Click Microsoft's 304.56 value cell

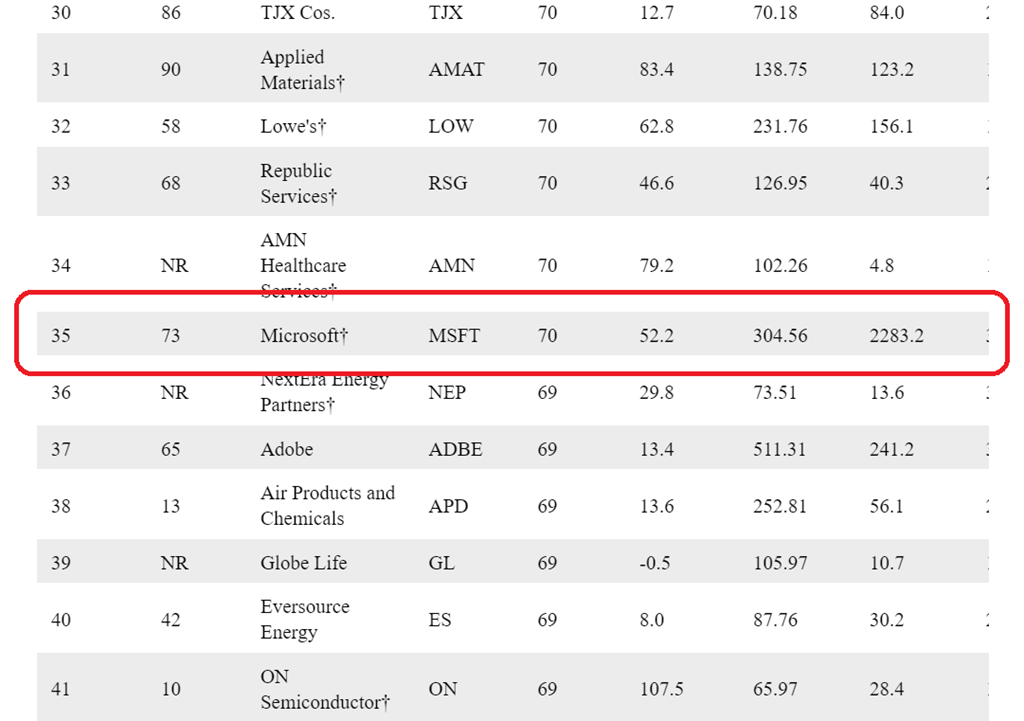tap(780, 336)
